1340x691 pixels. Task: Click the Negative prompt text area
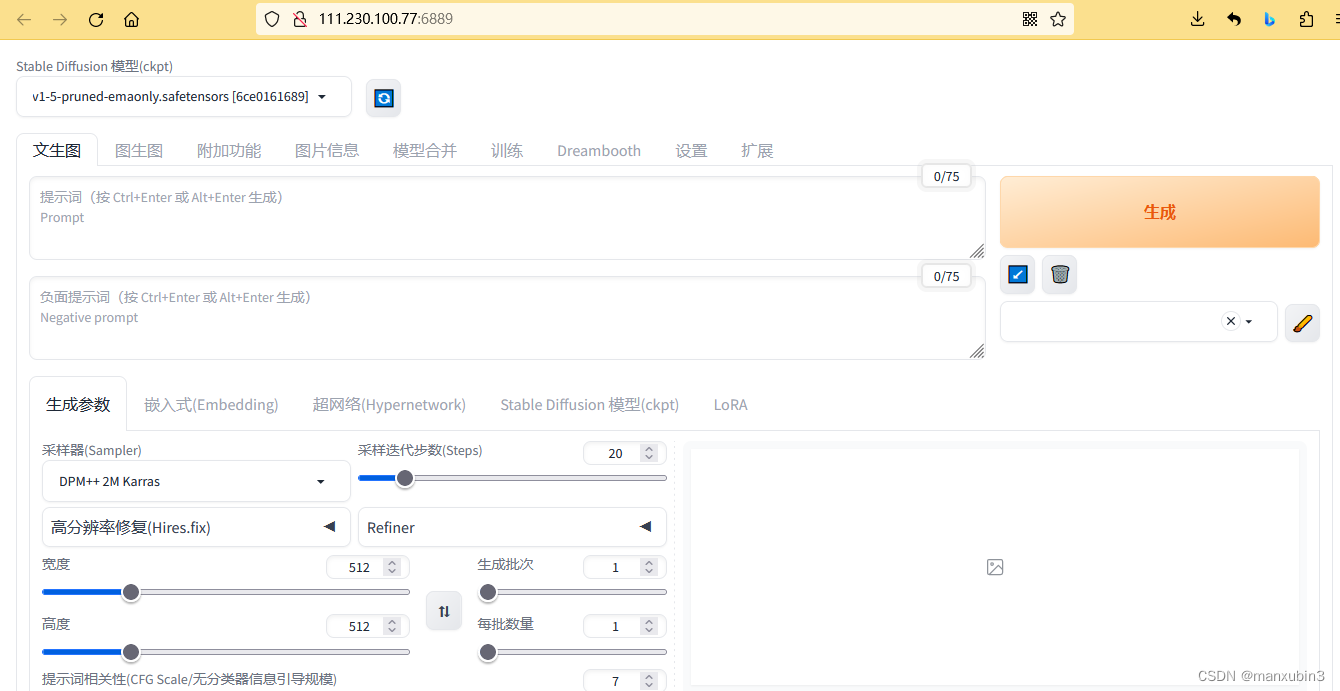507,318
